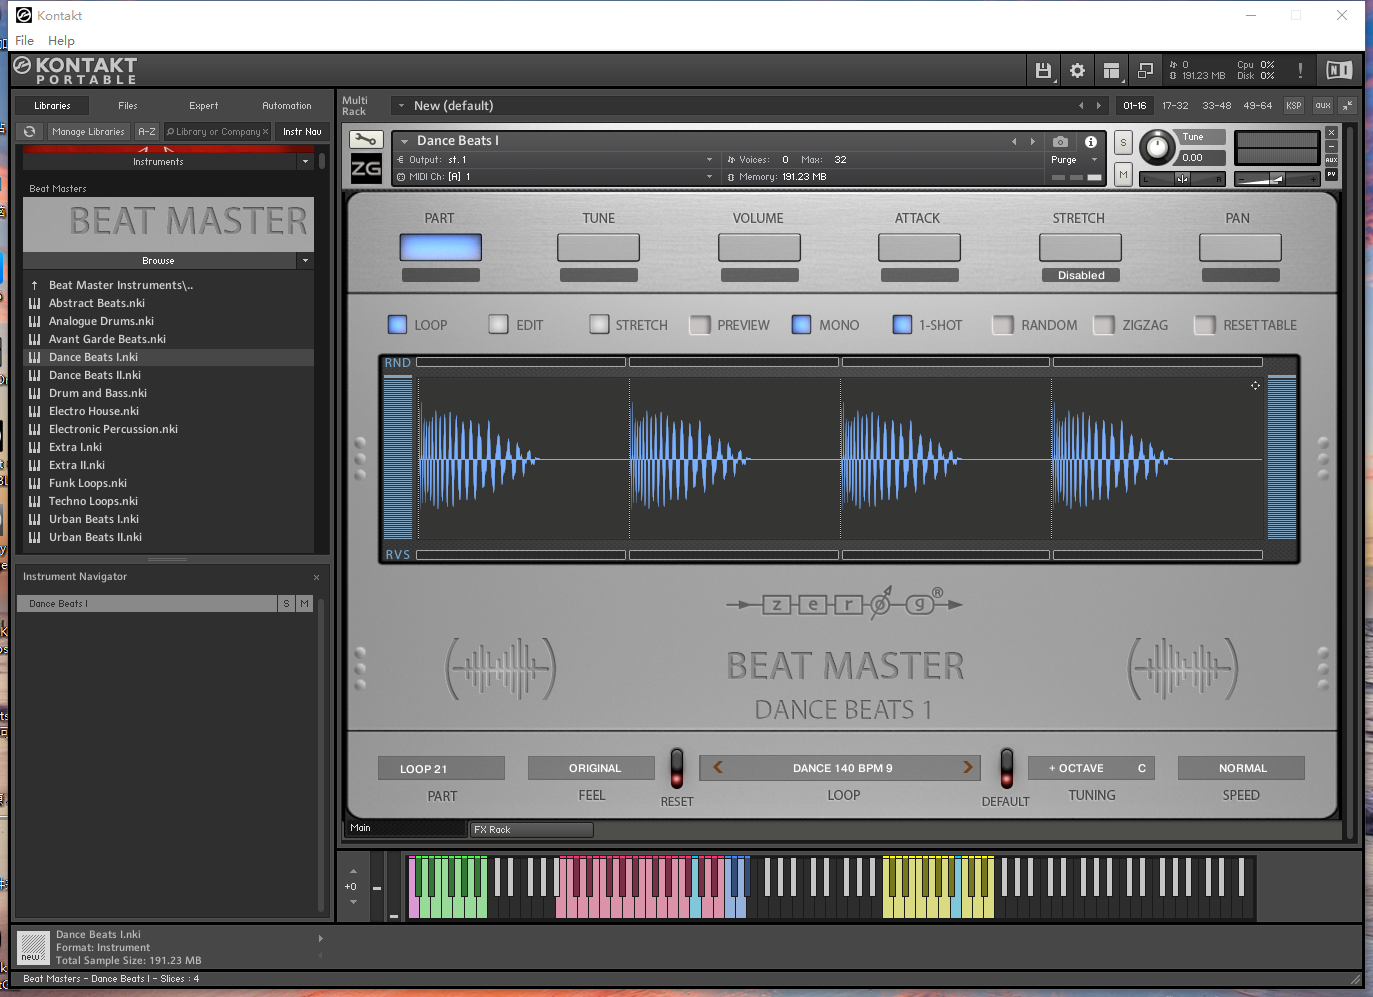The width and height of the screenshot is (1373, 997).
Task: Switch to the Expert tab
Action: click(x=204, y=105)
